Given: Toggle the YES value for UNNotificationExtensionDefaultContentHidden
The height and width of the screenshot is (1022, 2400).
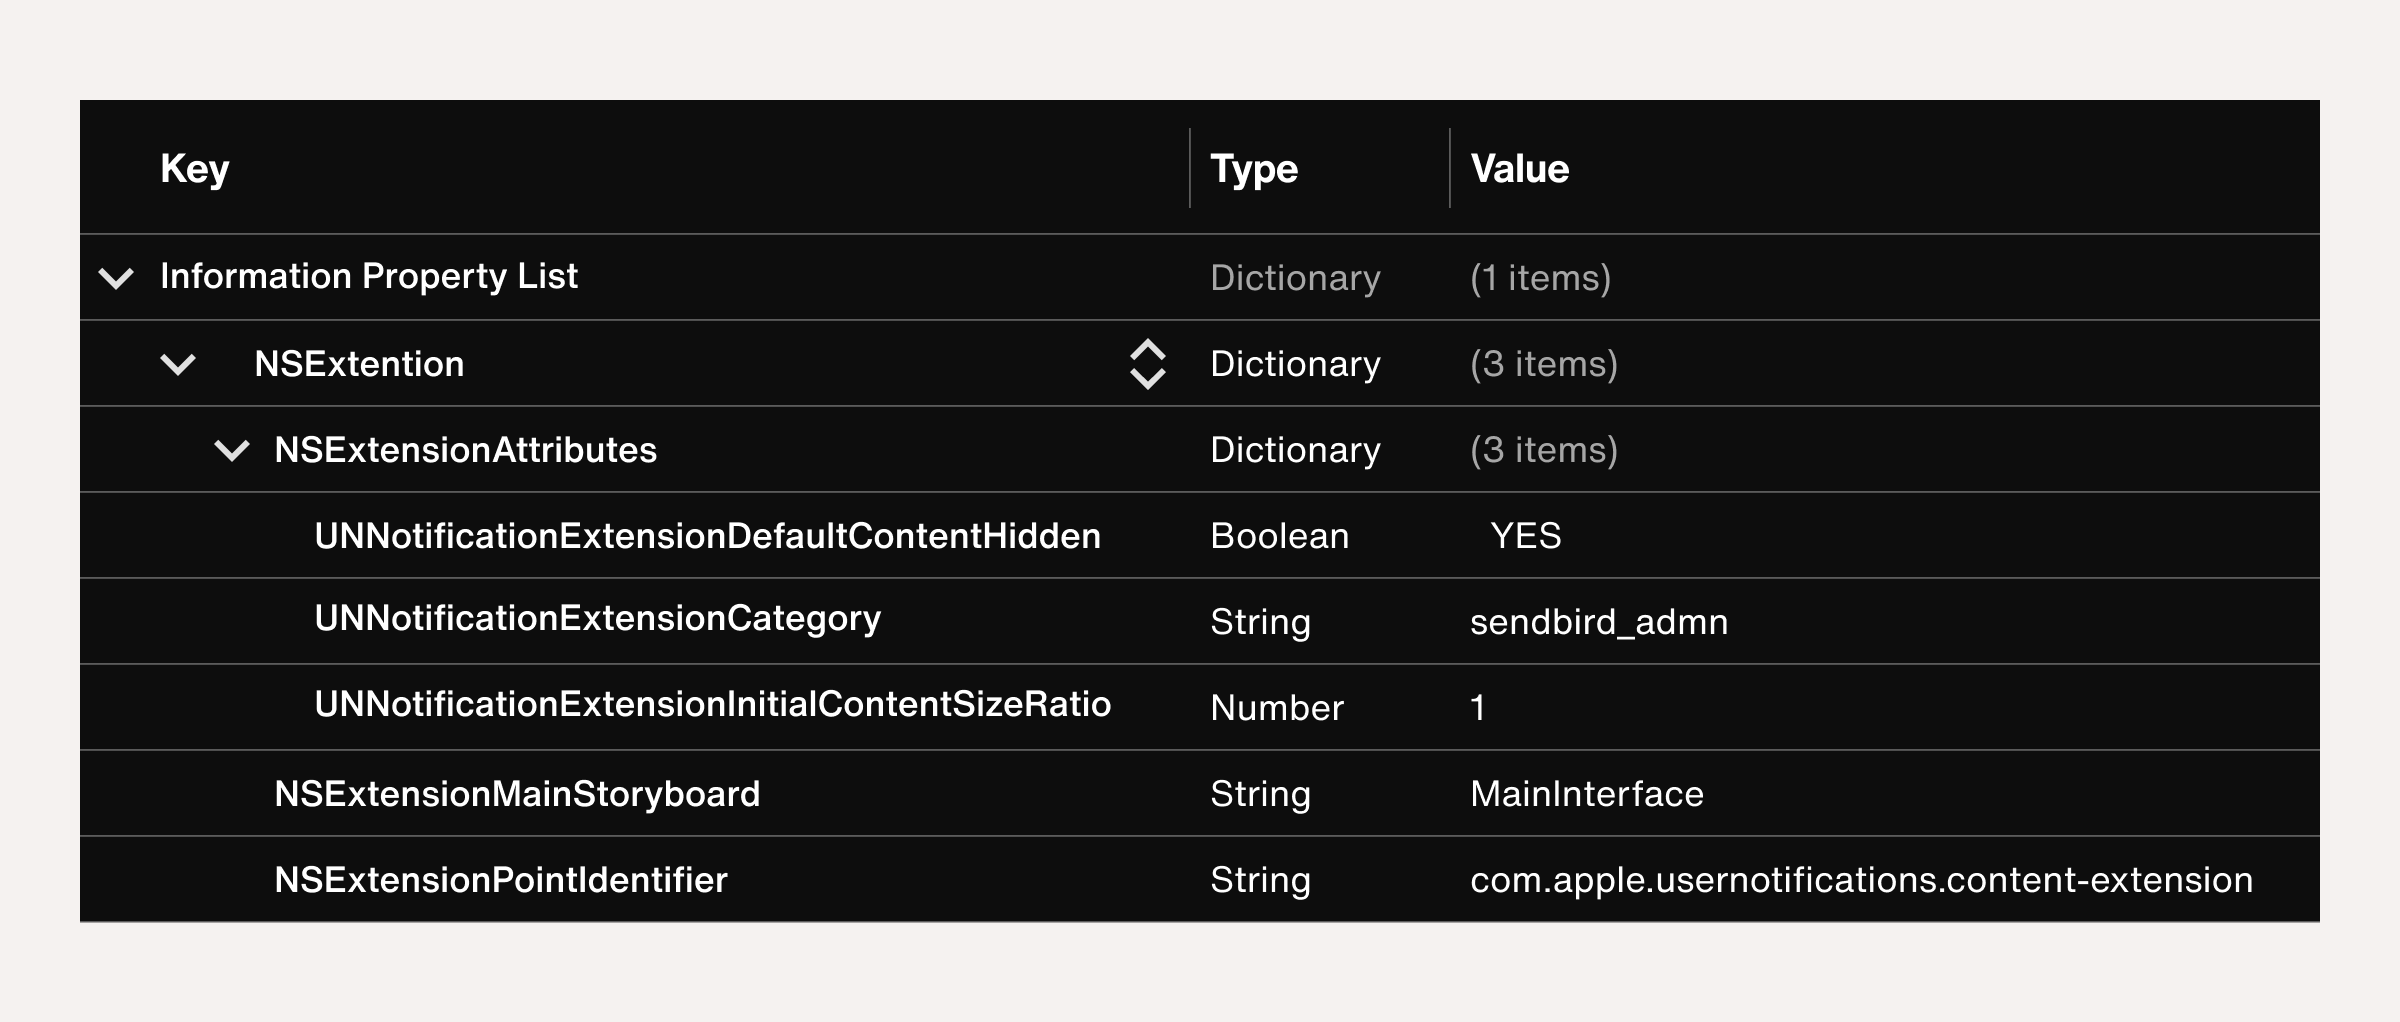Looking at the screenshot, I should tap(1524, 536).
